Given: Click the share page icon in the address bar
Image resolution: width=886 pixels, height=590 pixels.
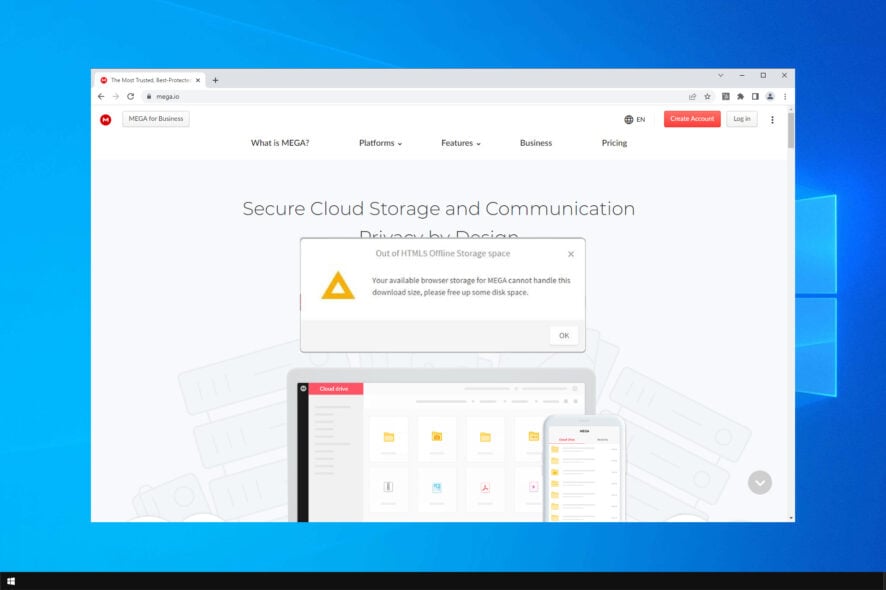Looking at the screenshot, I should [692, 97].
